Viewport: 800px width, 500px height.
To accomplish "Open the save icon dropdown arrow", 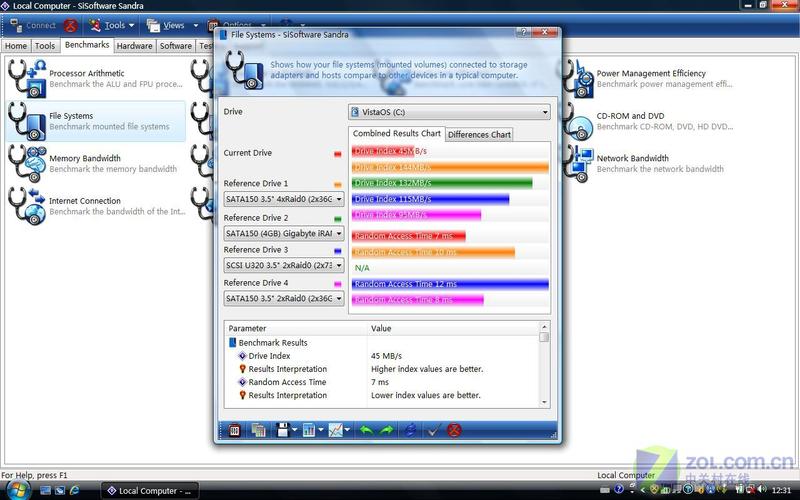I will point(294,431).
